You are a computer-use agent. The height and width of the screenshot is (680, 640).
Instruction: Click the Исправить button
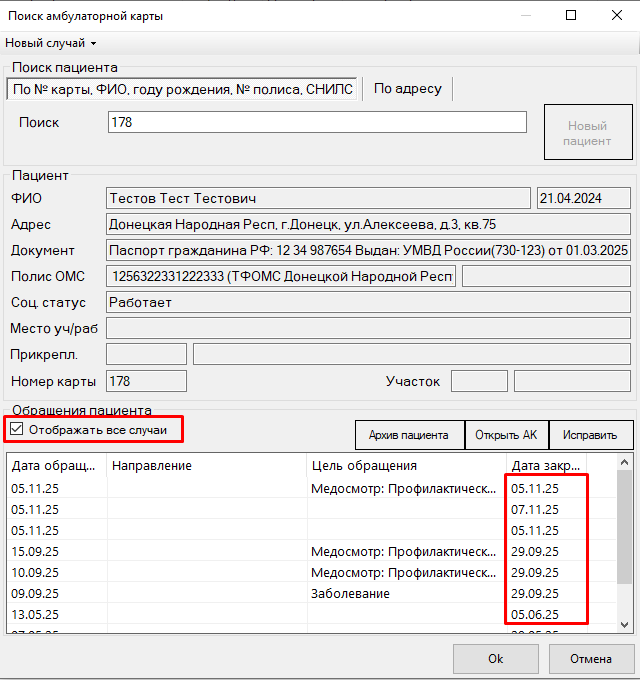(591, 435)
